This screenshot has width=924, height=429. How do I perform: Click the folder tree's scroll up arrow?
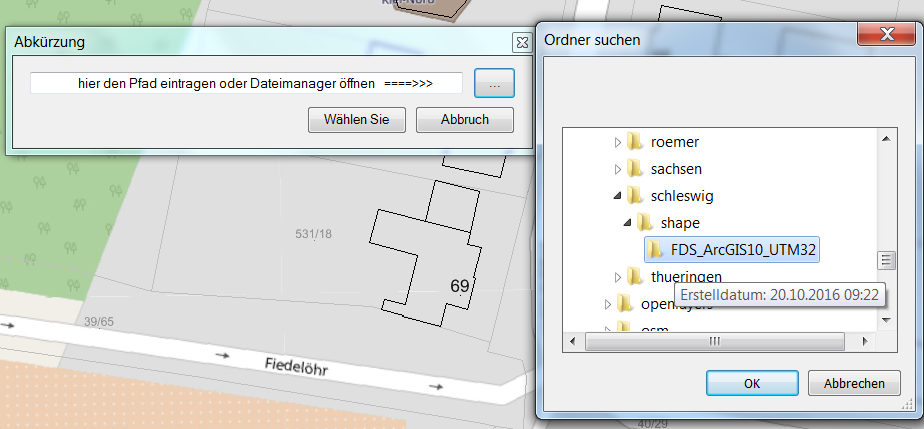[x=886, y=139]
